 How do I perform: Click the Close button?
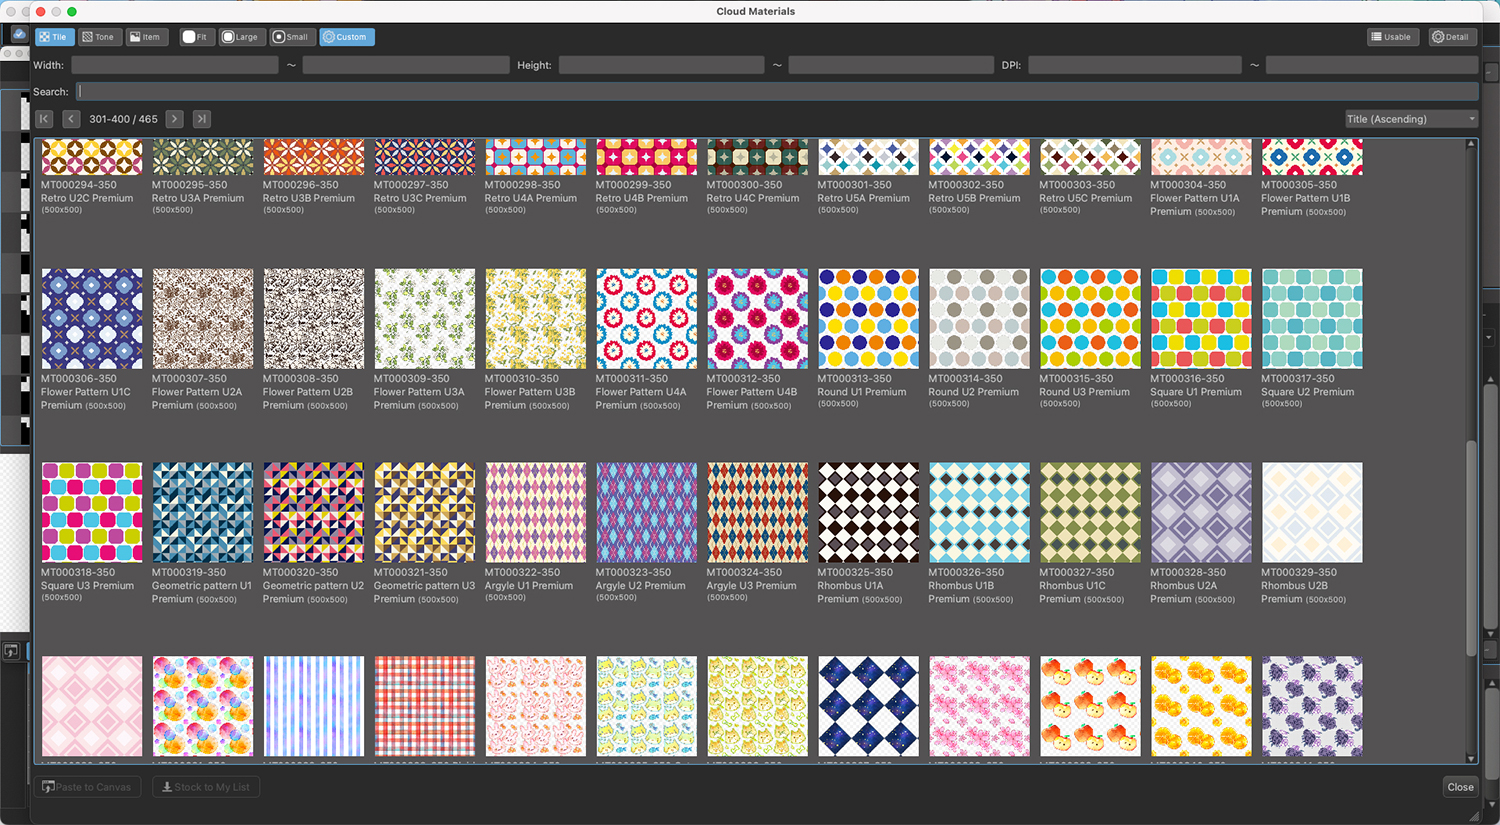[x=1460, y=787]
